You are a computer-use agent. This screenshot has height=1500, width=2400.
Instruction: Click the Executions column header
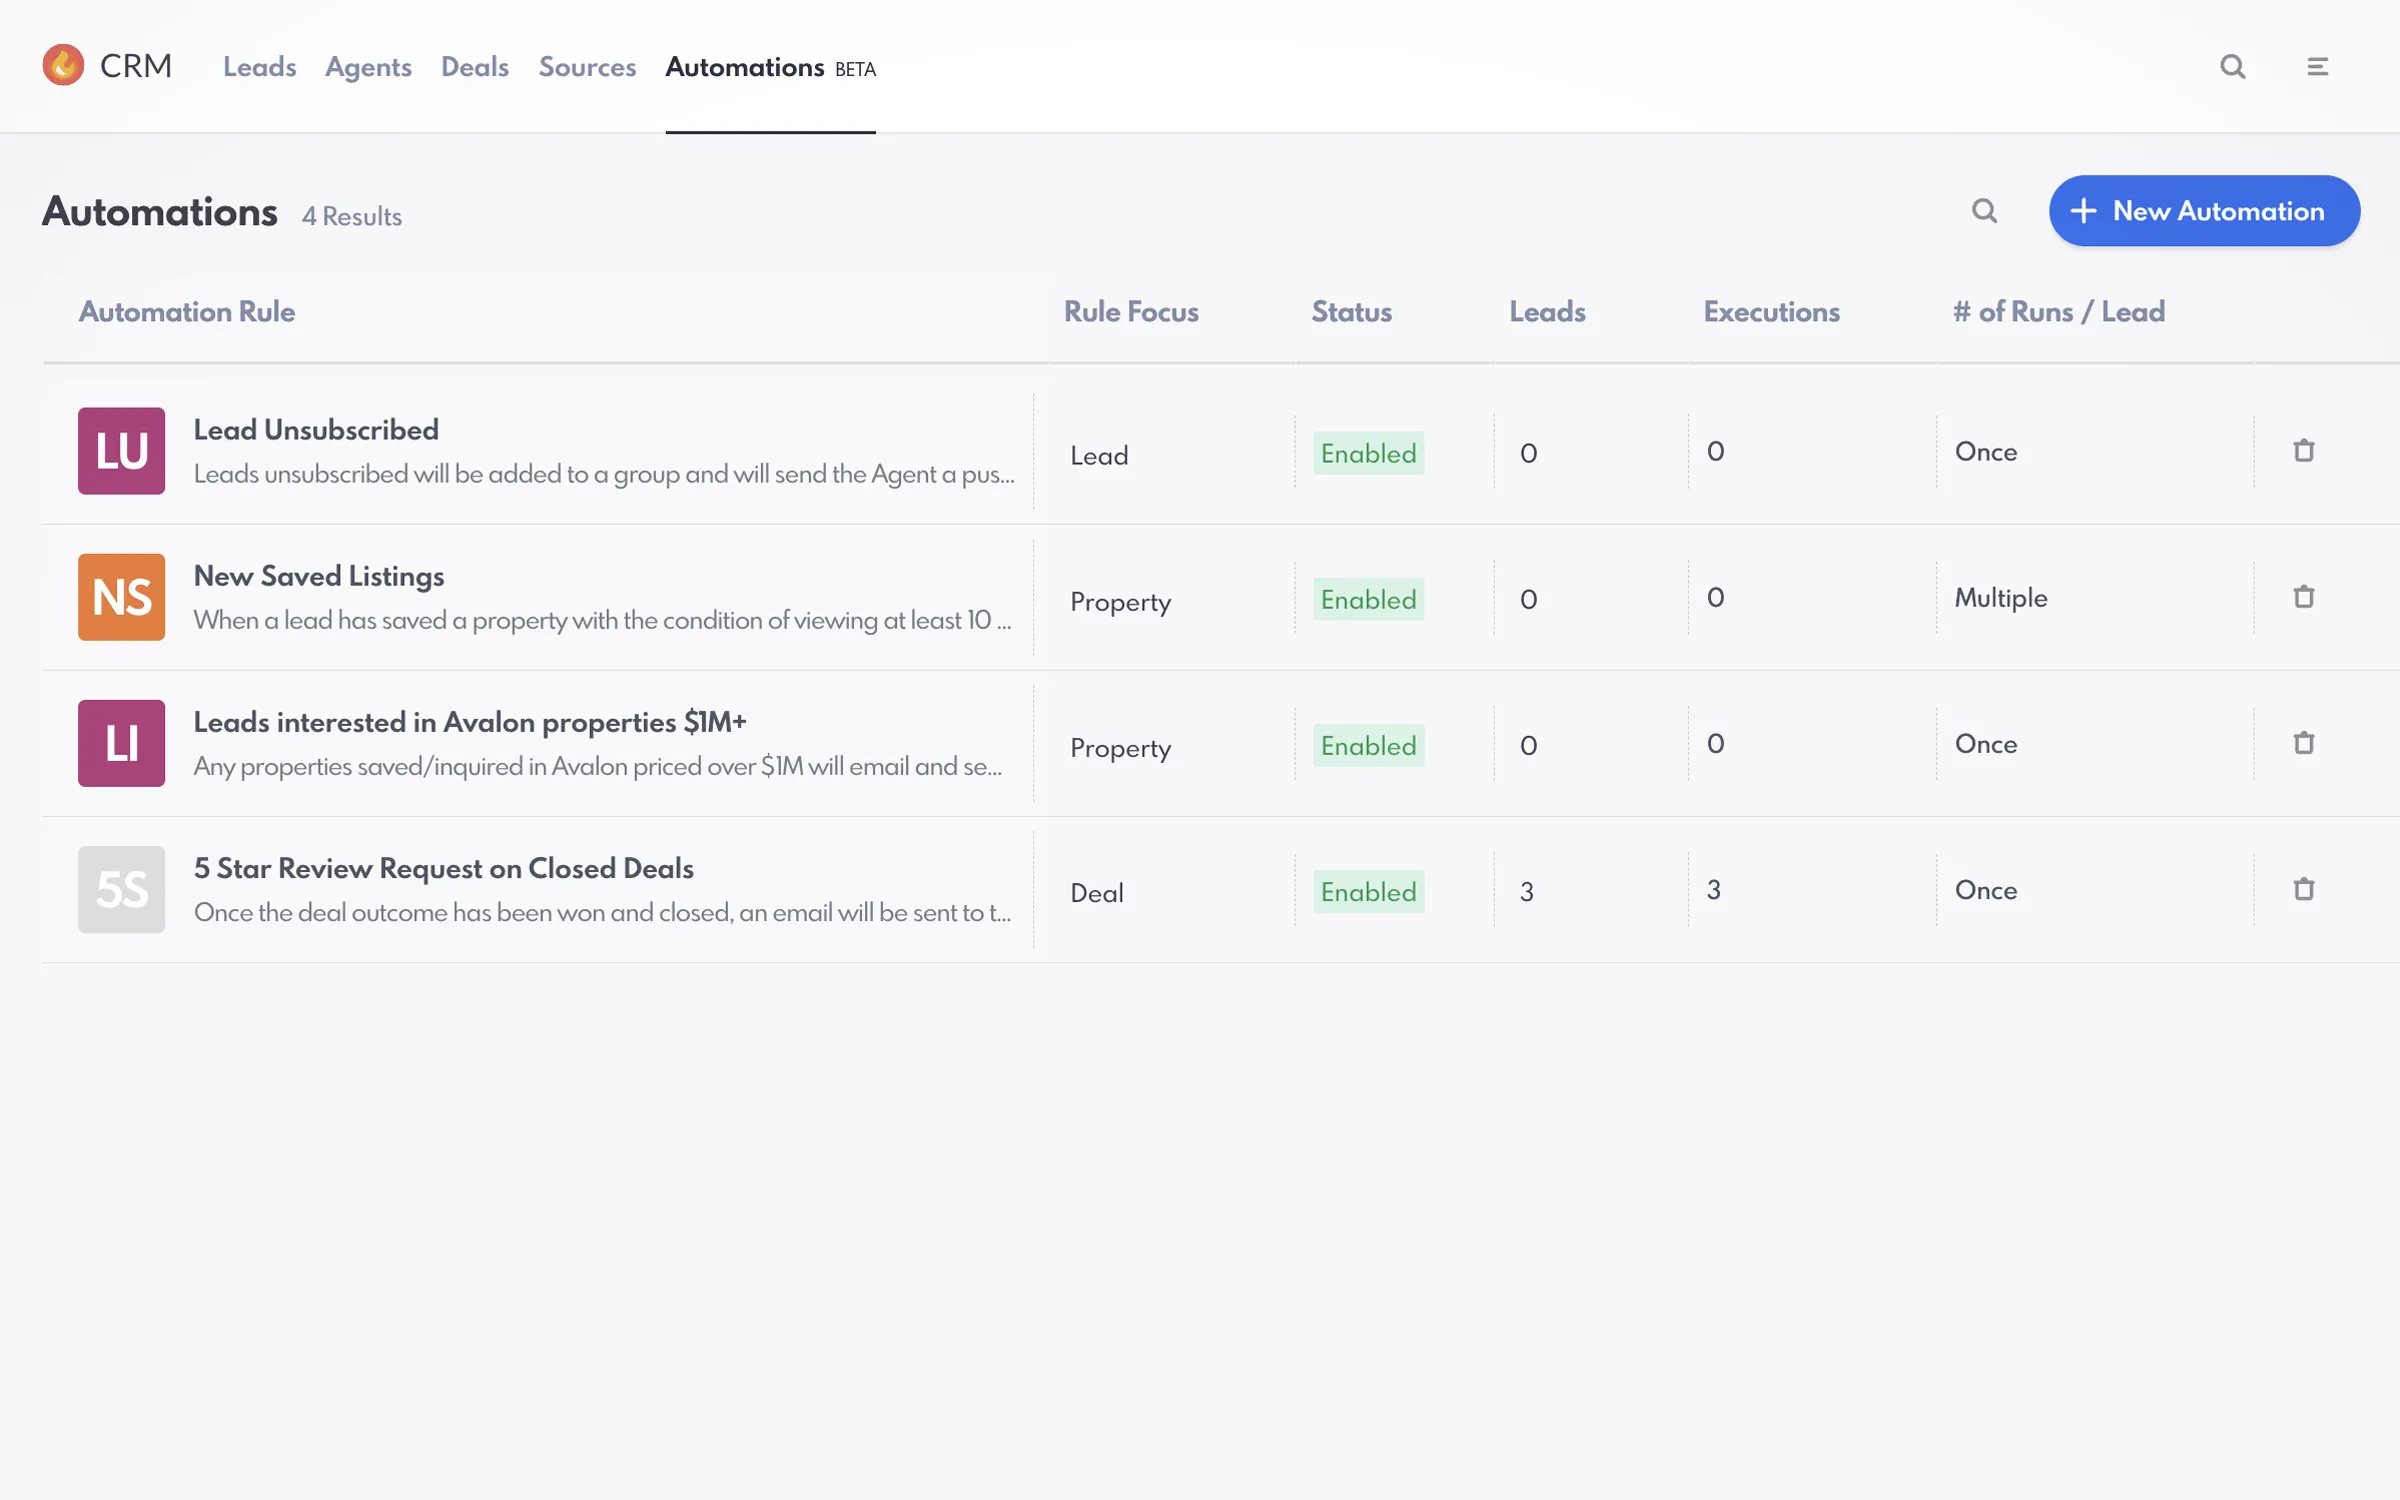[x=1772, y=312]
